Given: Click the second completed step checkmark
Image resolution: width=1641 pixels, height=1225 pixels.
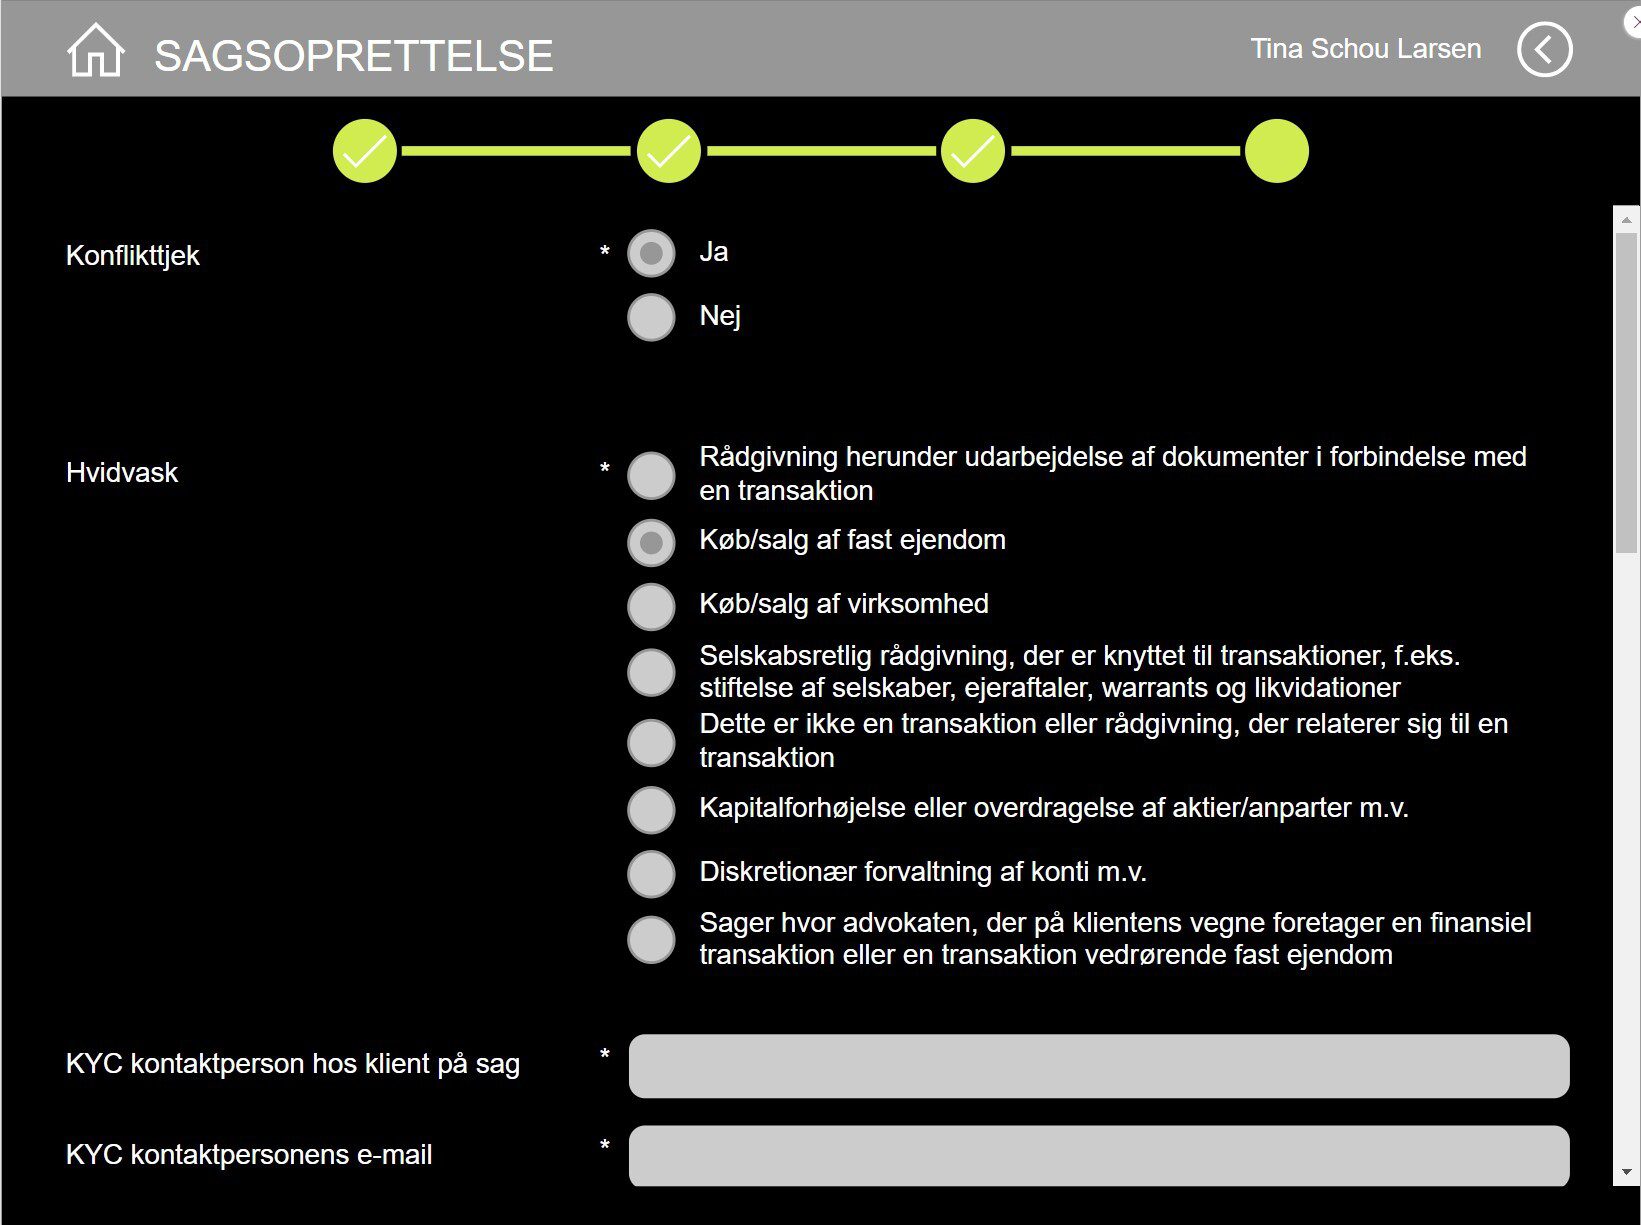Looking at the screenshot, I should [669, 151].
